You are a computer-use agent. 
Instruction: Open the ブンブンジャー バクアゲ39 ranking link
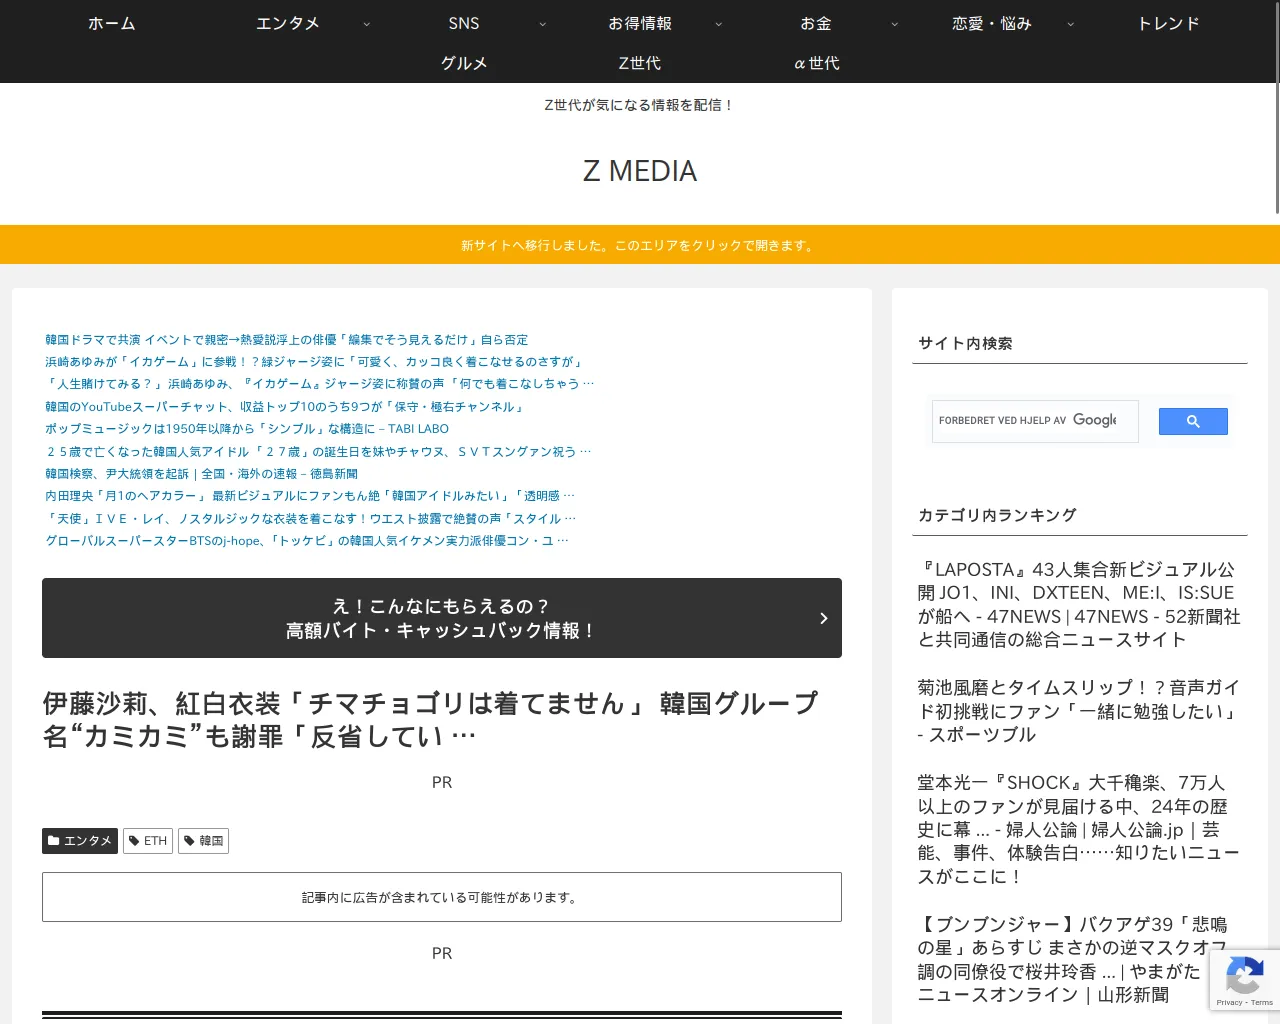click(x=1072, y=960)
